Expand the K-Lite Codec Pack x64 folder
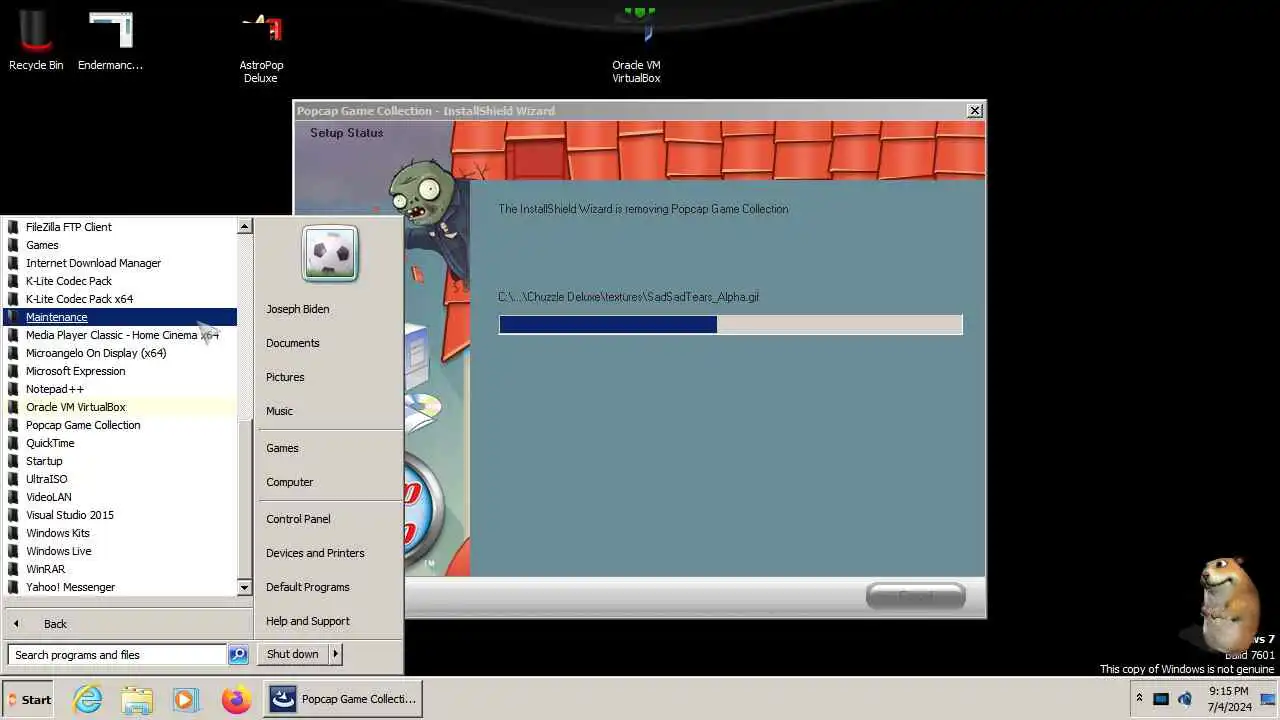This screenshot has width=1280, height=720. tap(121, 299)
